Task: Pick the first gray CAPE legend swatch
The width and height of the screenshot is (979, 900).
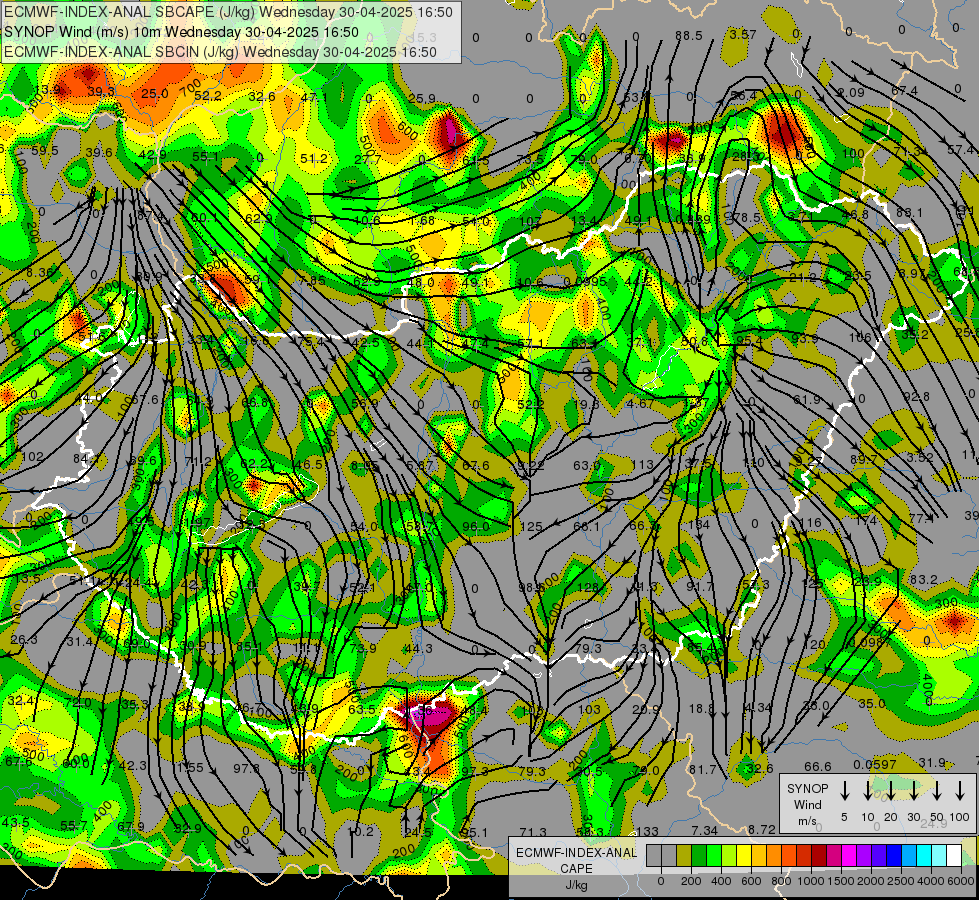Action: coord(654,855)
